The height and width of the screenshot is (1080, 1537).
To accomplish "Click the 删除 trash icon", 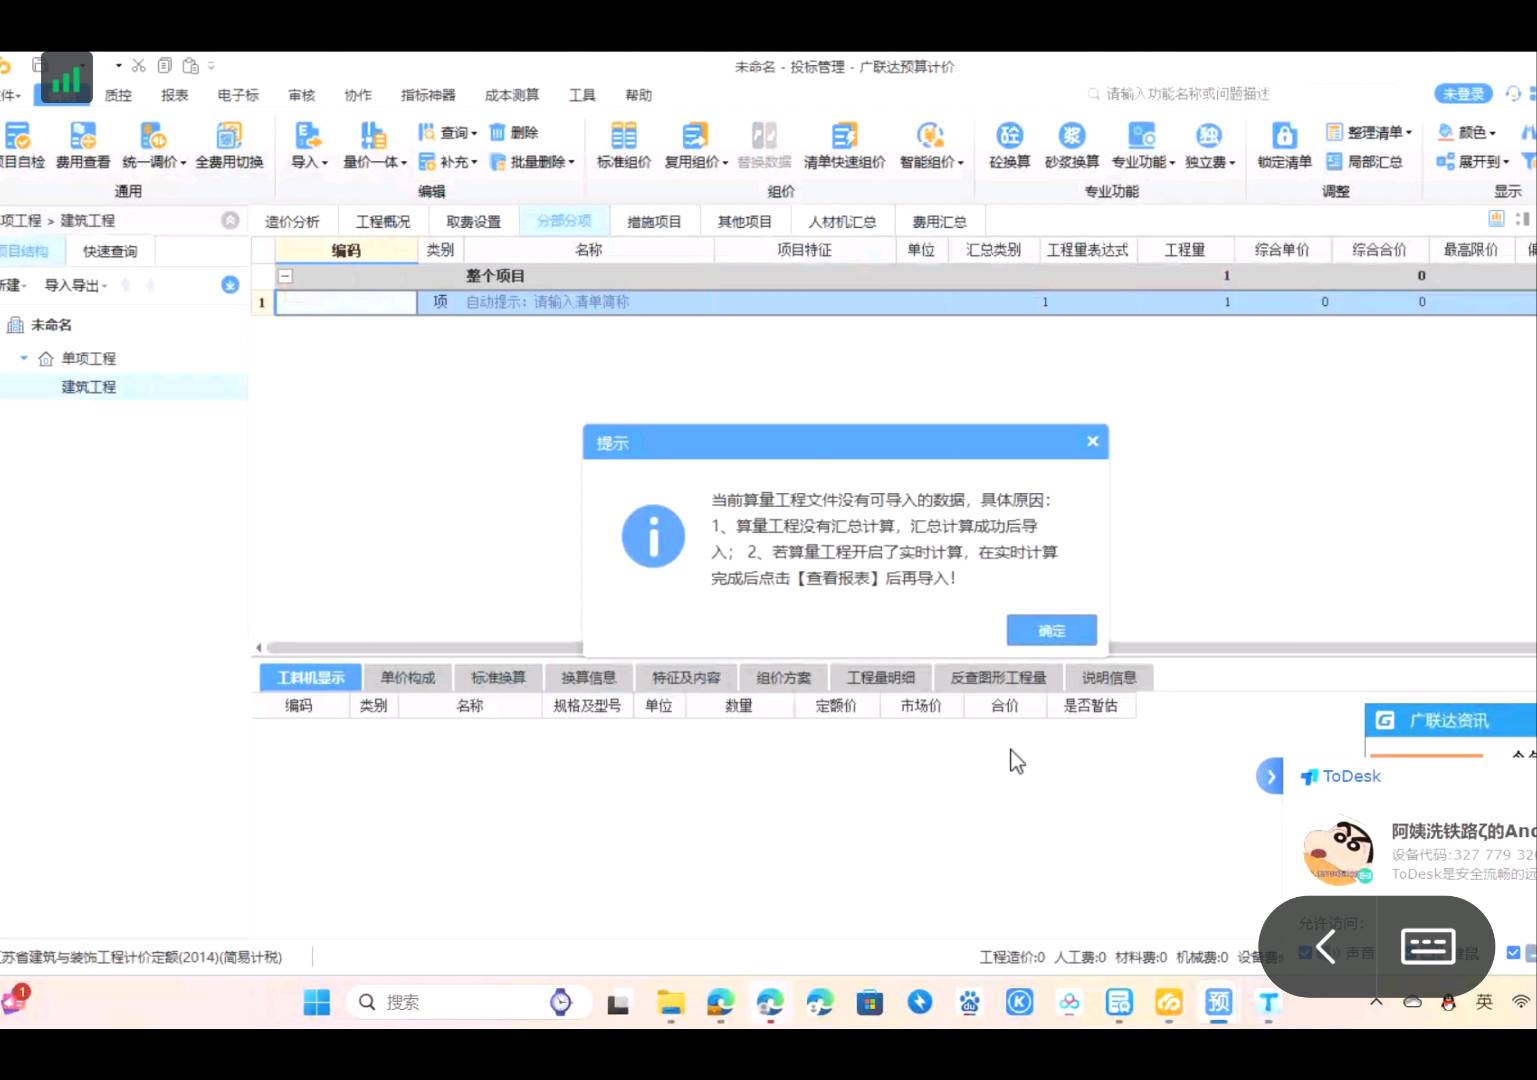I will (x=497, y=132).
